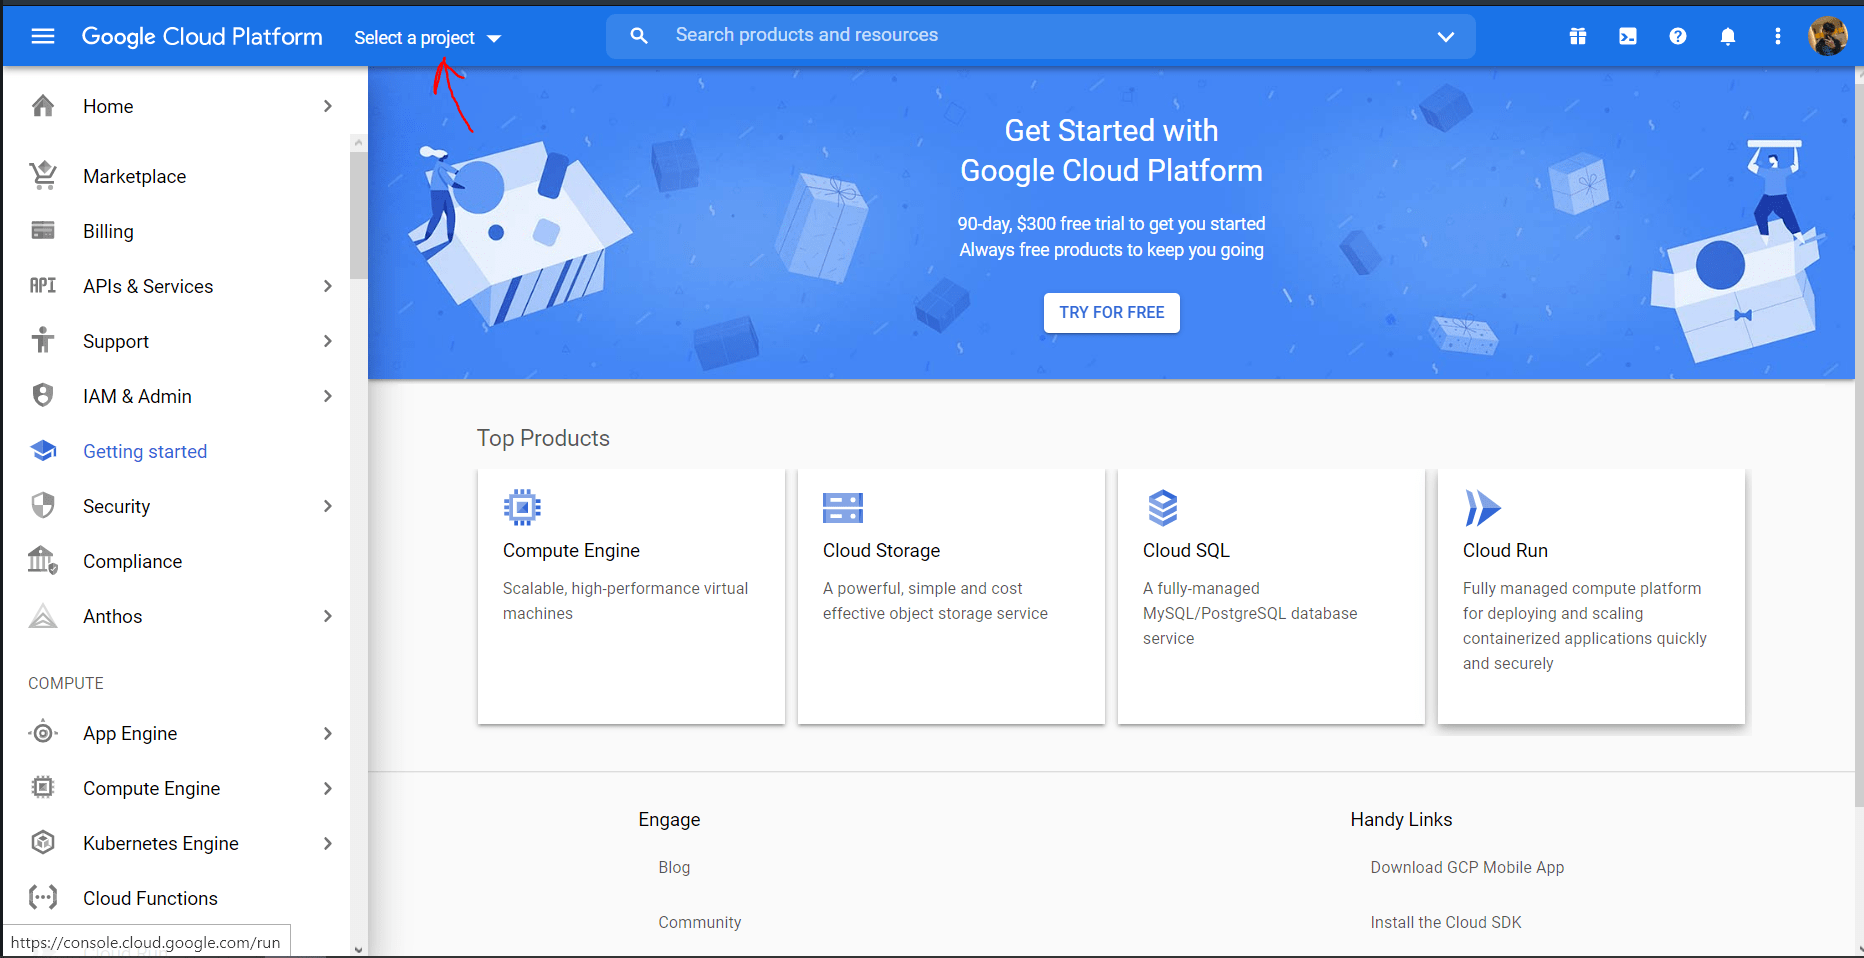Click the Cloud Run icon

[1482, 508]
